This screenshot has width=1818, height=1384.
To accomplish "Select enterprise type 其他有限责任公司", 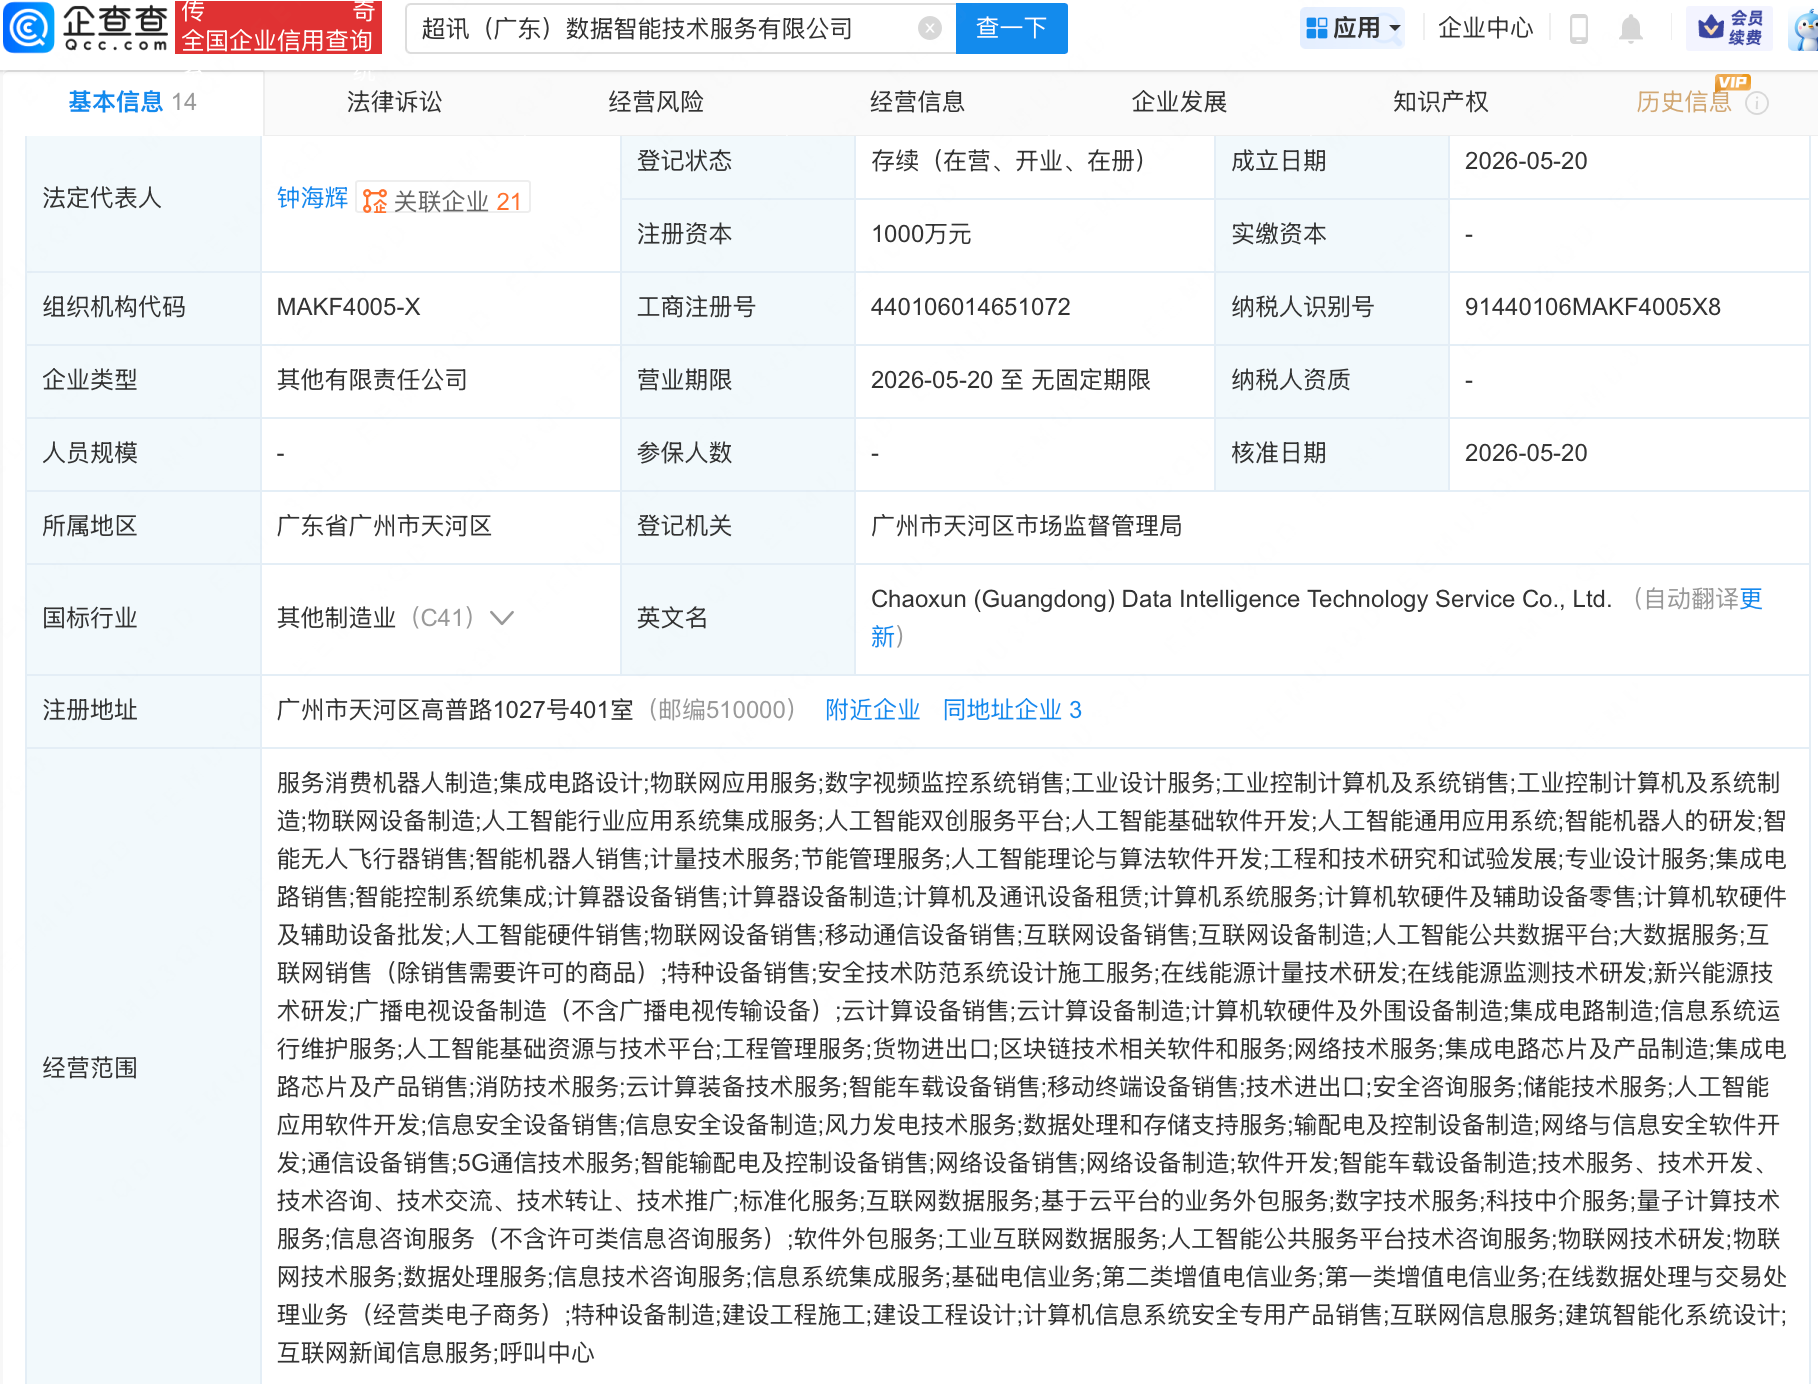I will tap(372, 380).
